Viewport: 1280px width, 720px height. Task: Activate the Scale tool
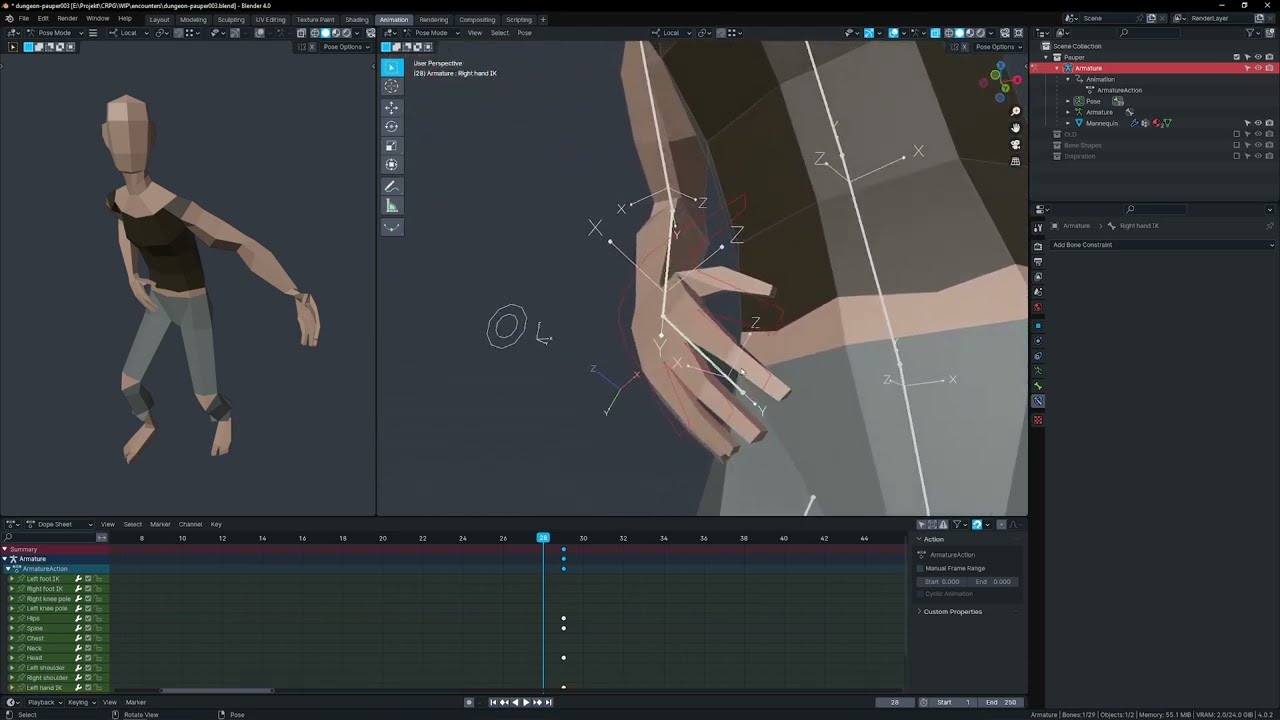(x=392, y=146)
